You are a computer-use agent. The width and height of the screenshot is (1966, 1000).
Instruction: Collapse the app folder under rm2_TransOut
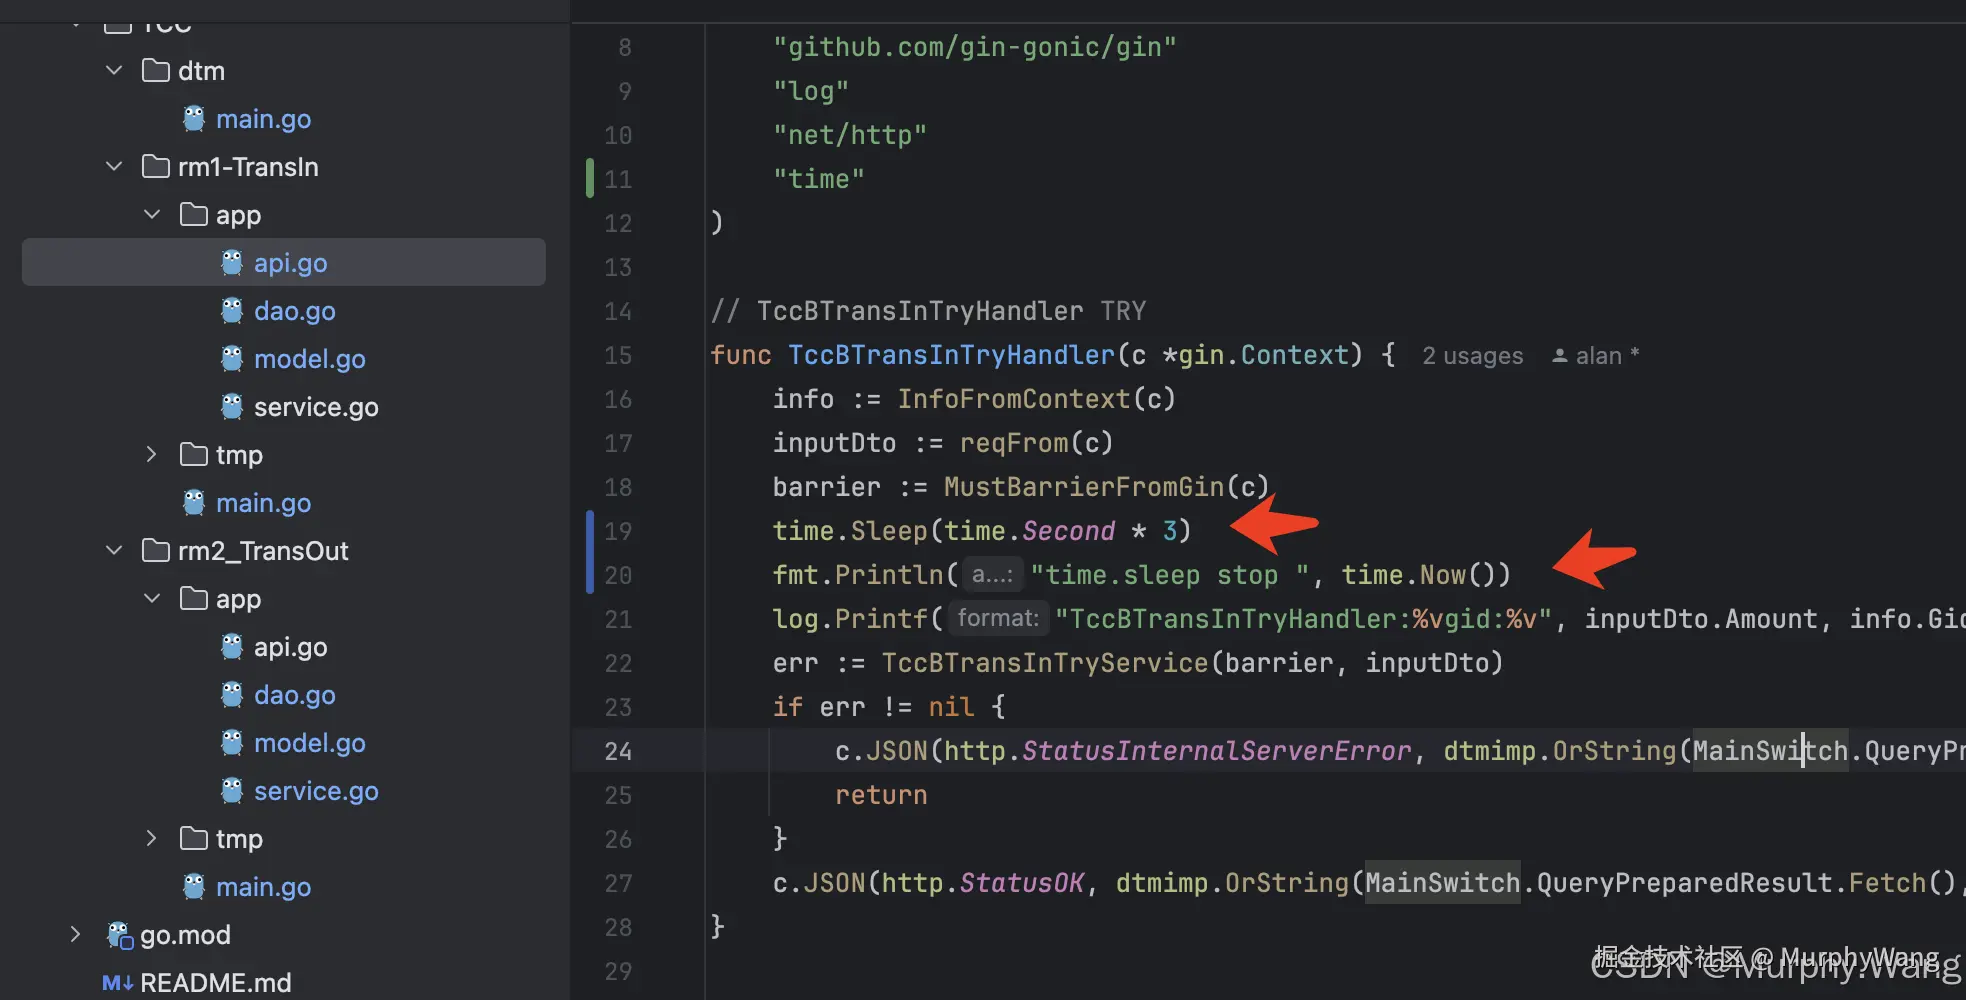point(152,599)
